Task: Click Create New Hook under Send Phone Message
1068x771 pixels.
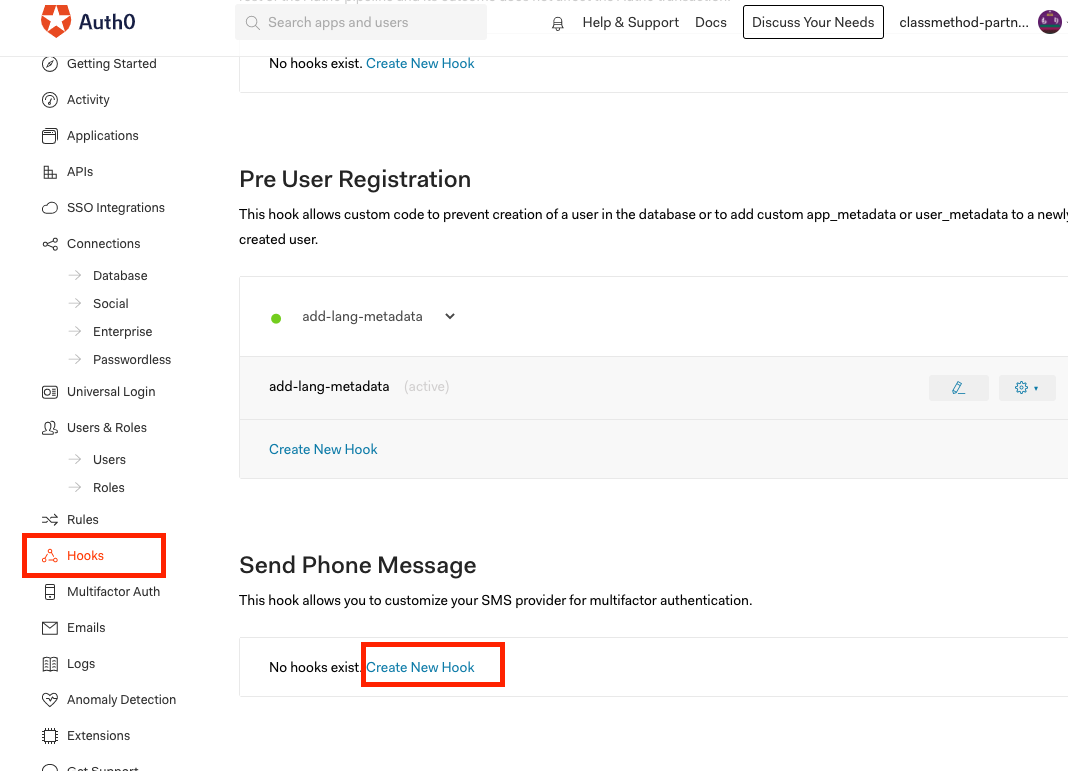Action: (x=420, y=667)
